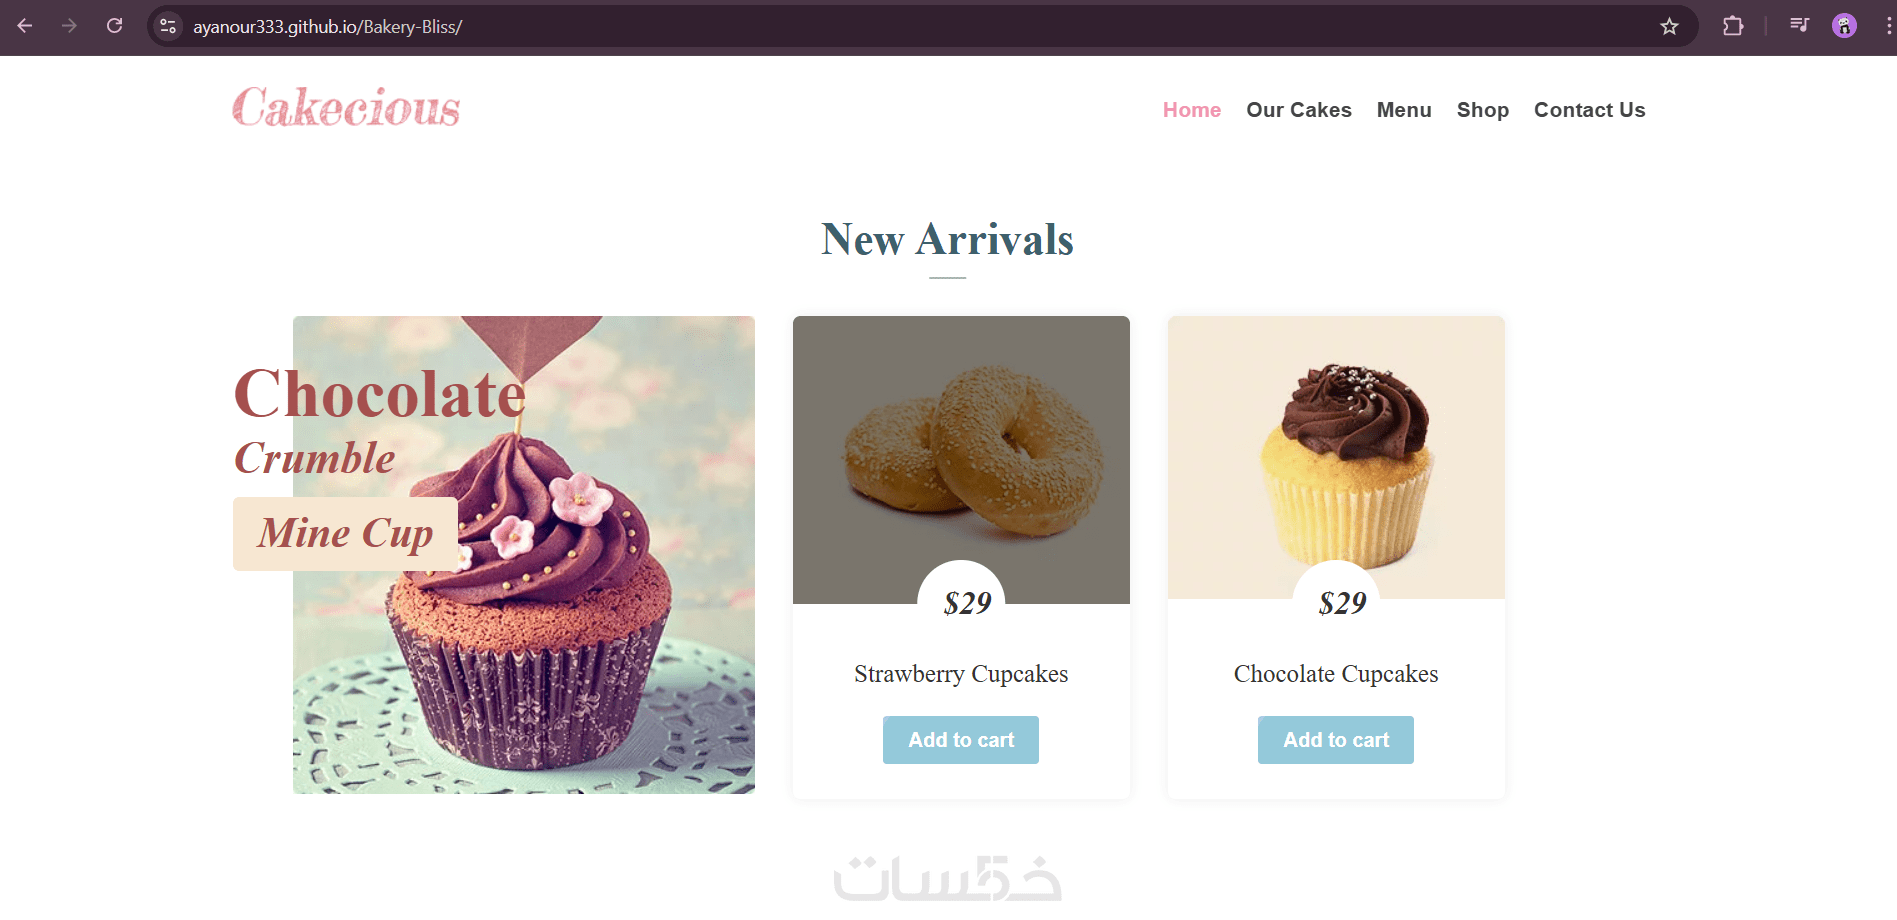This screenshot has height=920, width=1897.
Task: Reload the page with the refresh icon
Action: (x=115, y=26)
